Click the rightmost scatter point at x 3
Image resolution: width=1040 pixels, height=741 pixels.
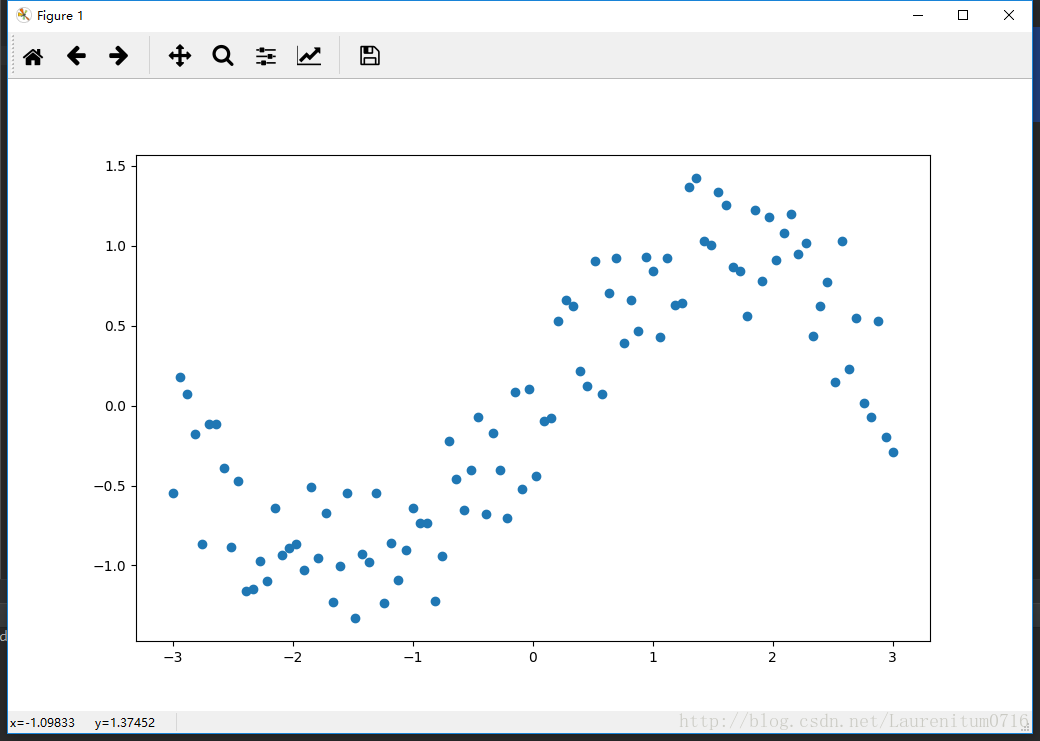pos(893,452)
